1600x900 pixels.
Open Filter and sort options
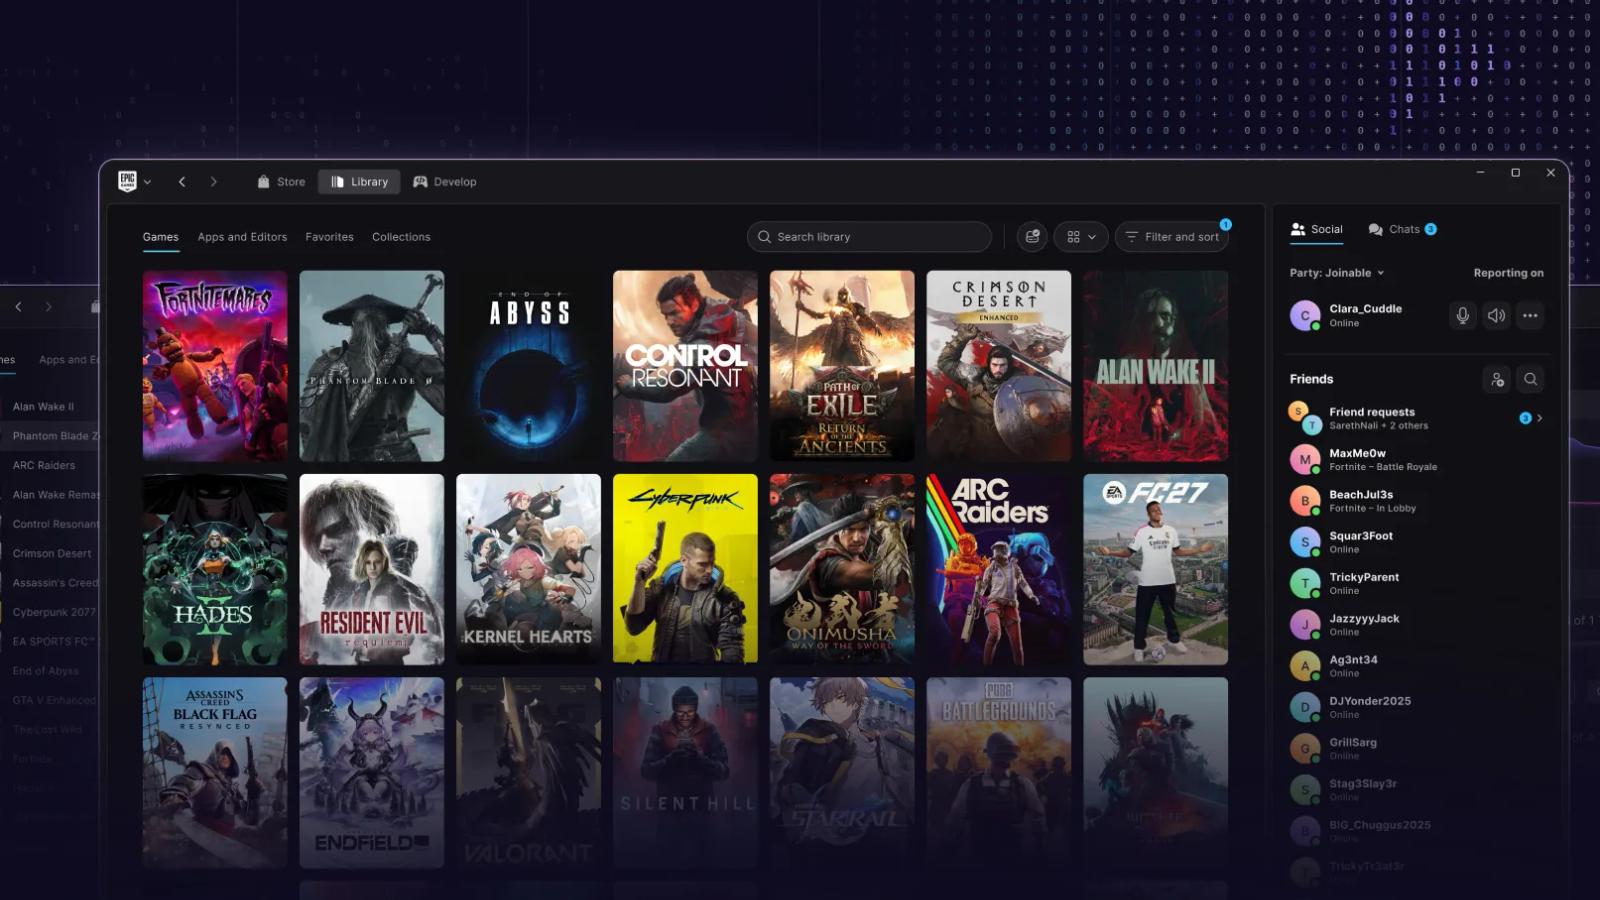pos(1172,237)
